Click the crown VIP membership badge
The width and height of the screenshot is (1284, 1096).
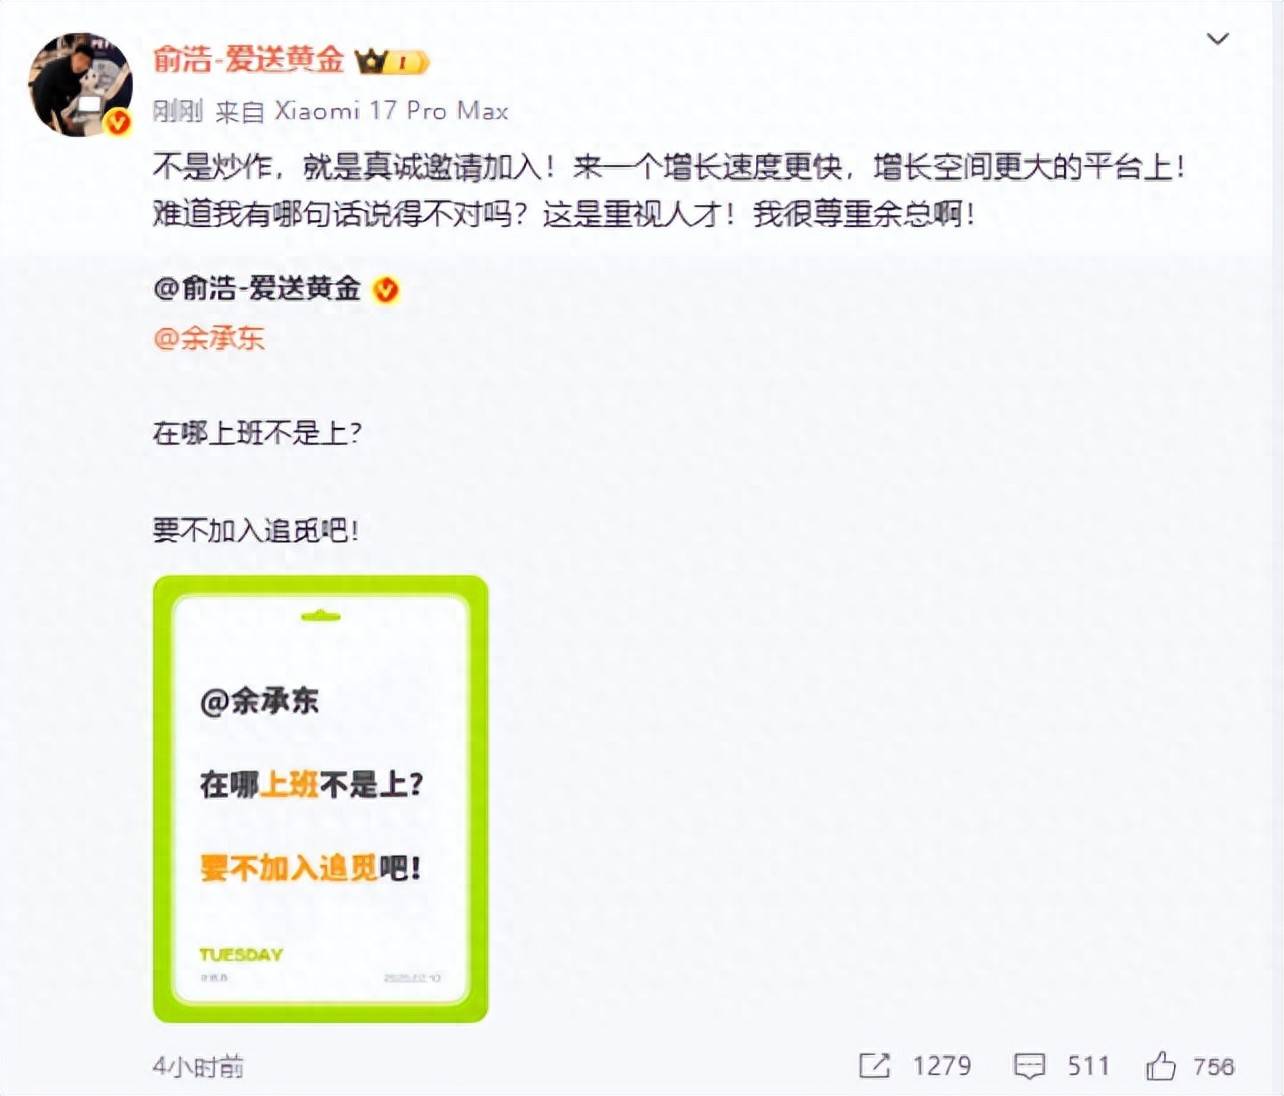pyautogui.click(x=392, y=62)
